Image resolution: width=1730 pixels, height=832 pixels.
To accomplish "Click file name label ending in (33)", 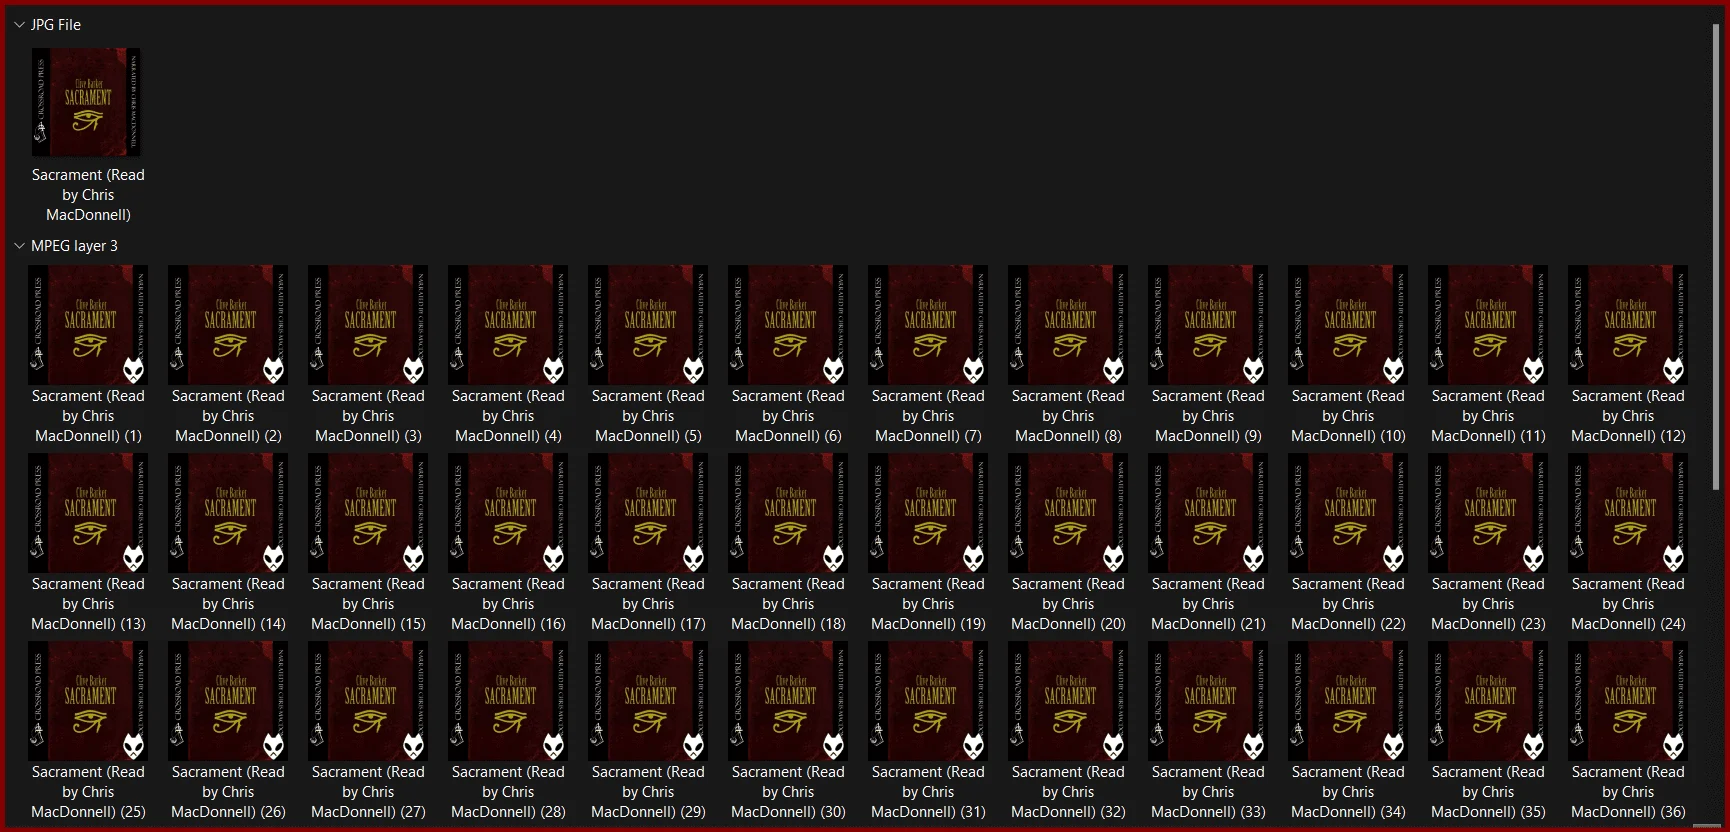I will coord(1208,792).
